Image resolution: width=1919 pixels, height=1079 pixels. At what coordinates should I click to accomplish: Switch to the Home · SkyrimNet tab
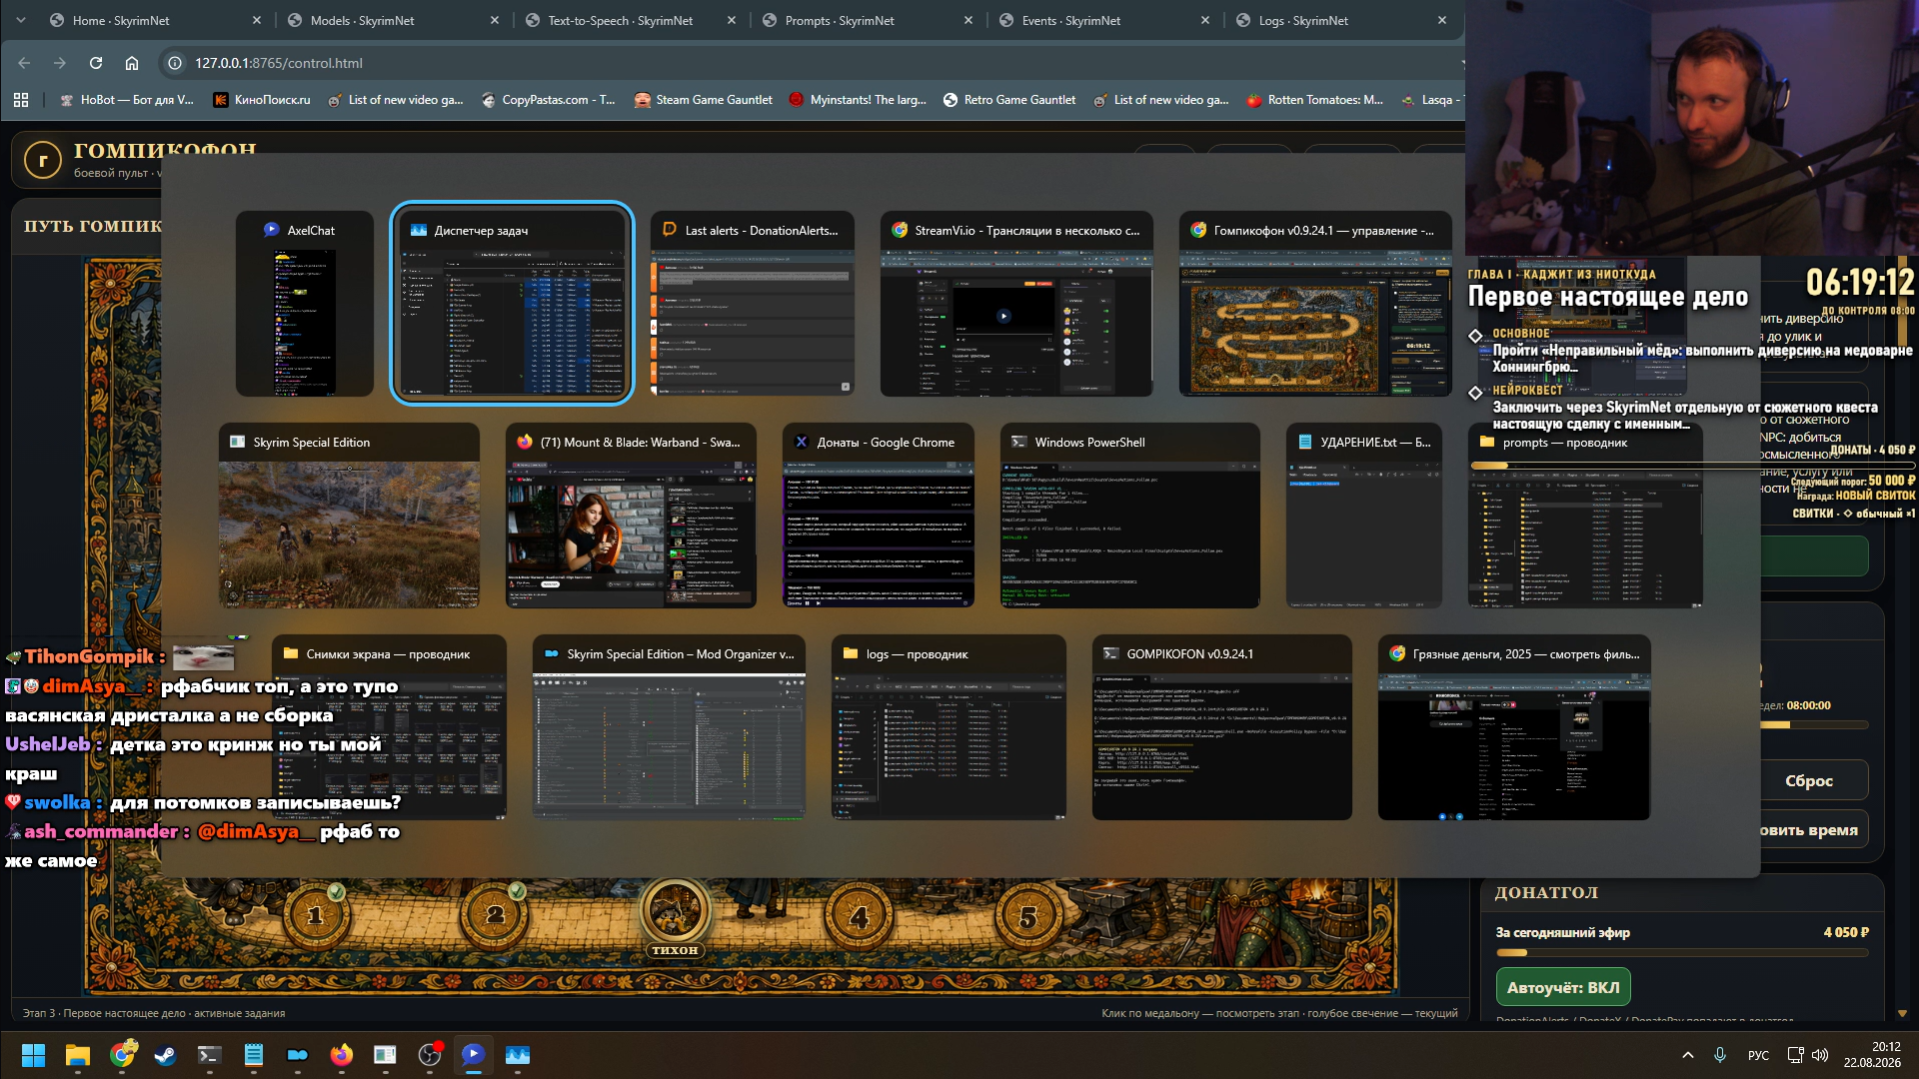coord(155,20)
